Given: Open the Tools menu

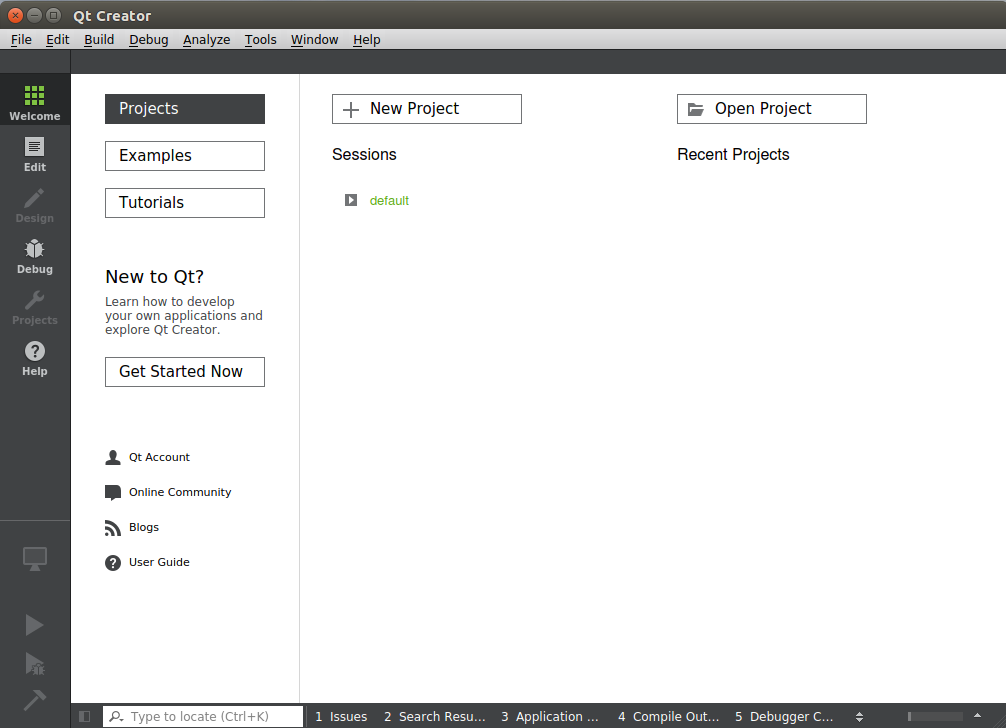Looking at the screenshot, I should tap(260, 40).
